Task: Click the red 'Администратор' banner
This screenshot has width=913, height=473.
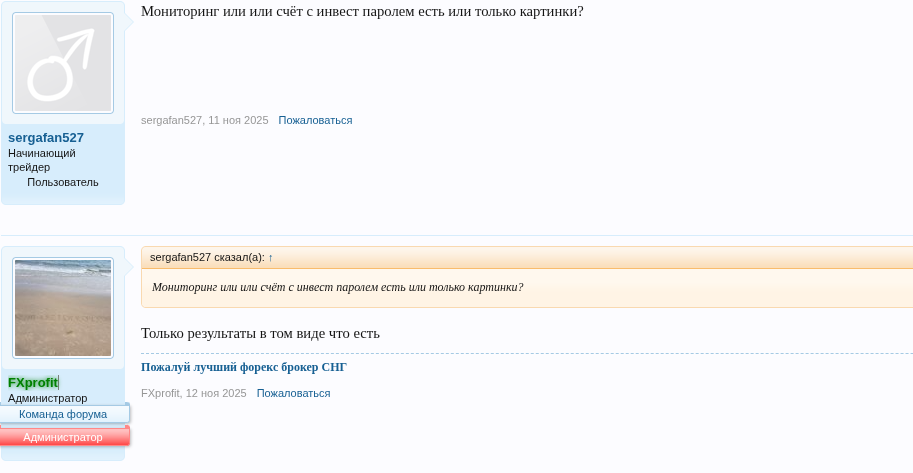Action: tap(63, 437)
